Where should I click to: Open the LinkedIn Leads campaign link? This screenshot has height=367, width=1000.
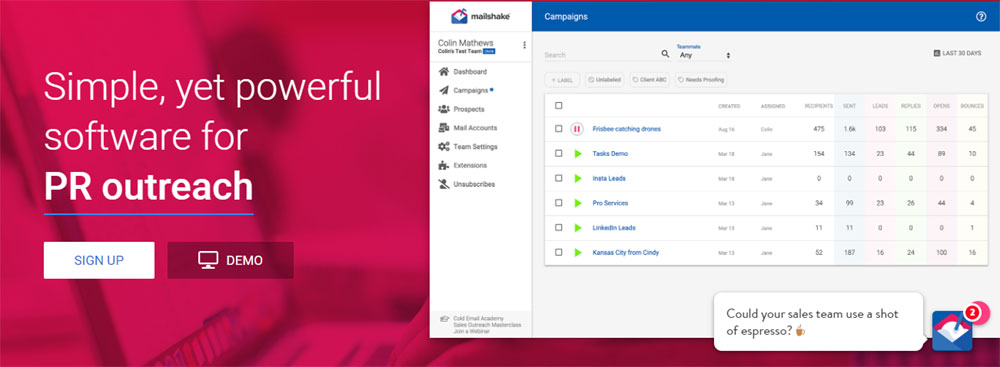614,228
